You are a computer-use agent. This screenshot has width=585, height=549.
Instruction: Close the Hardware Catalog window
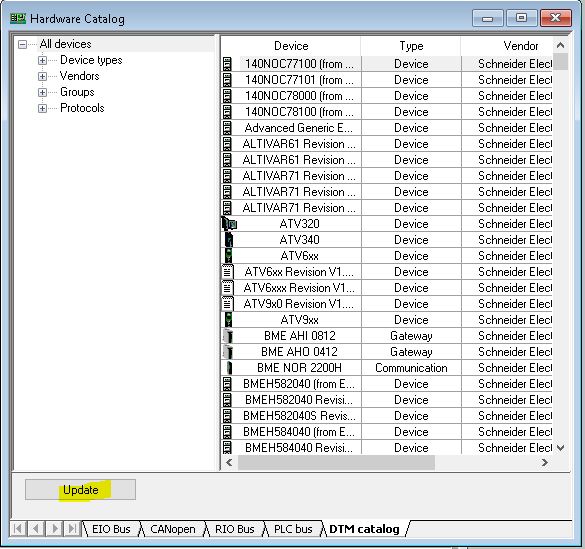coord(556,18)
